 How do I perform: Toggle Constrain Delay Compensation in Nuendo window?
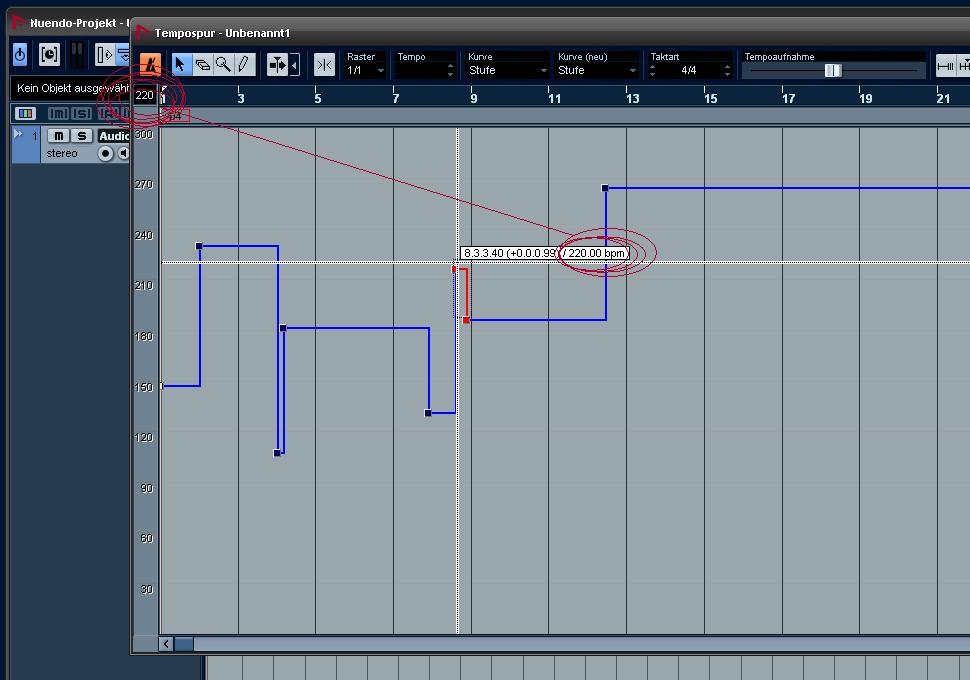tap(49, 54)
